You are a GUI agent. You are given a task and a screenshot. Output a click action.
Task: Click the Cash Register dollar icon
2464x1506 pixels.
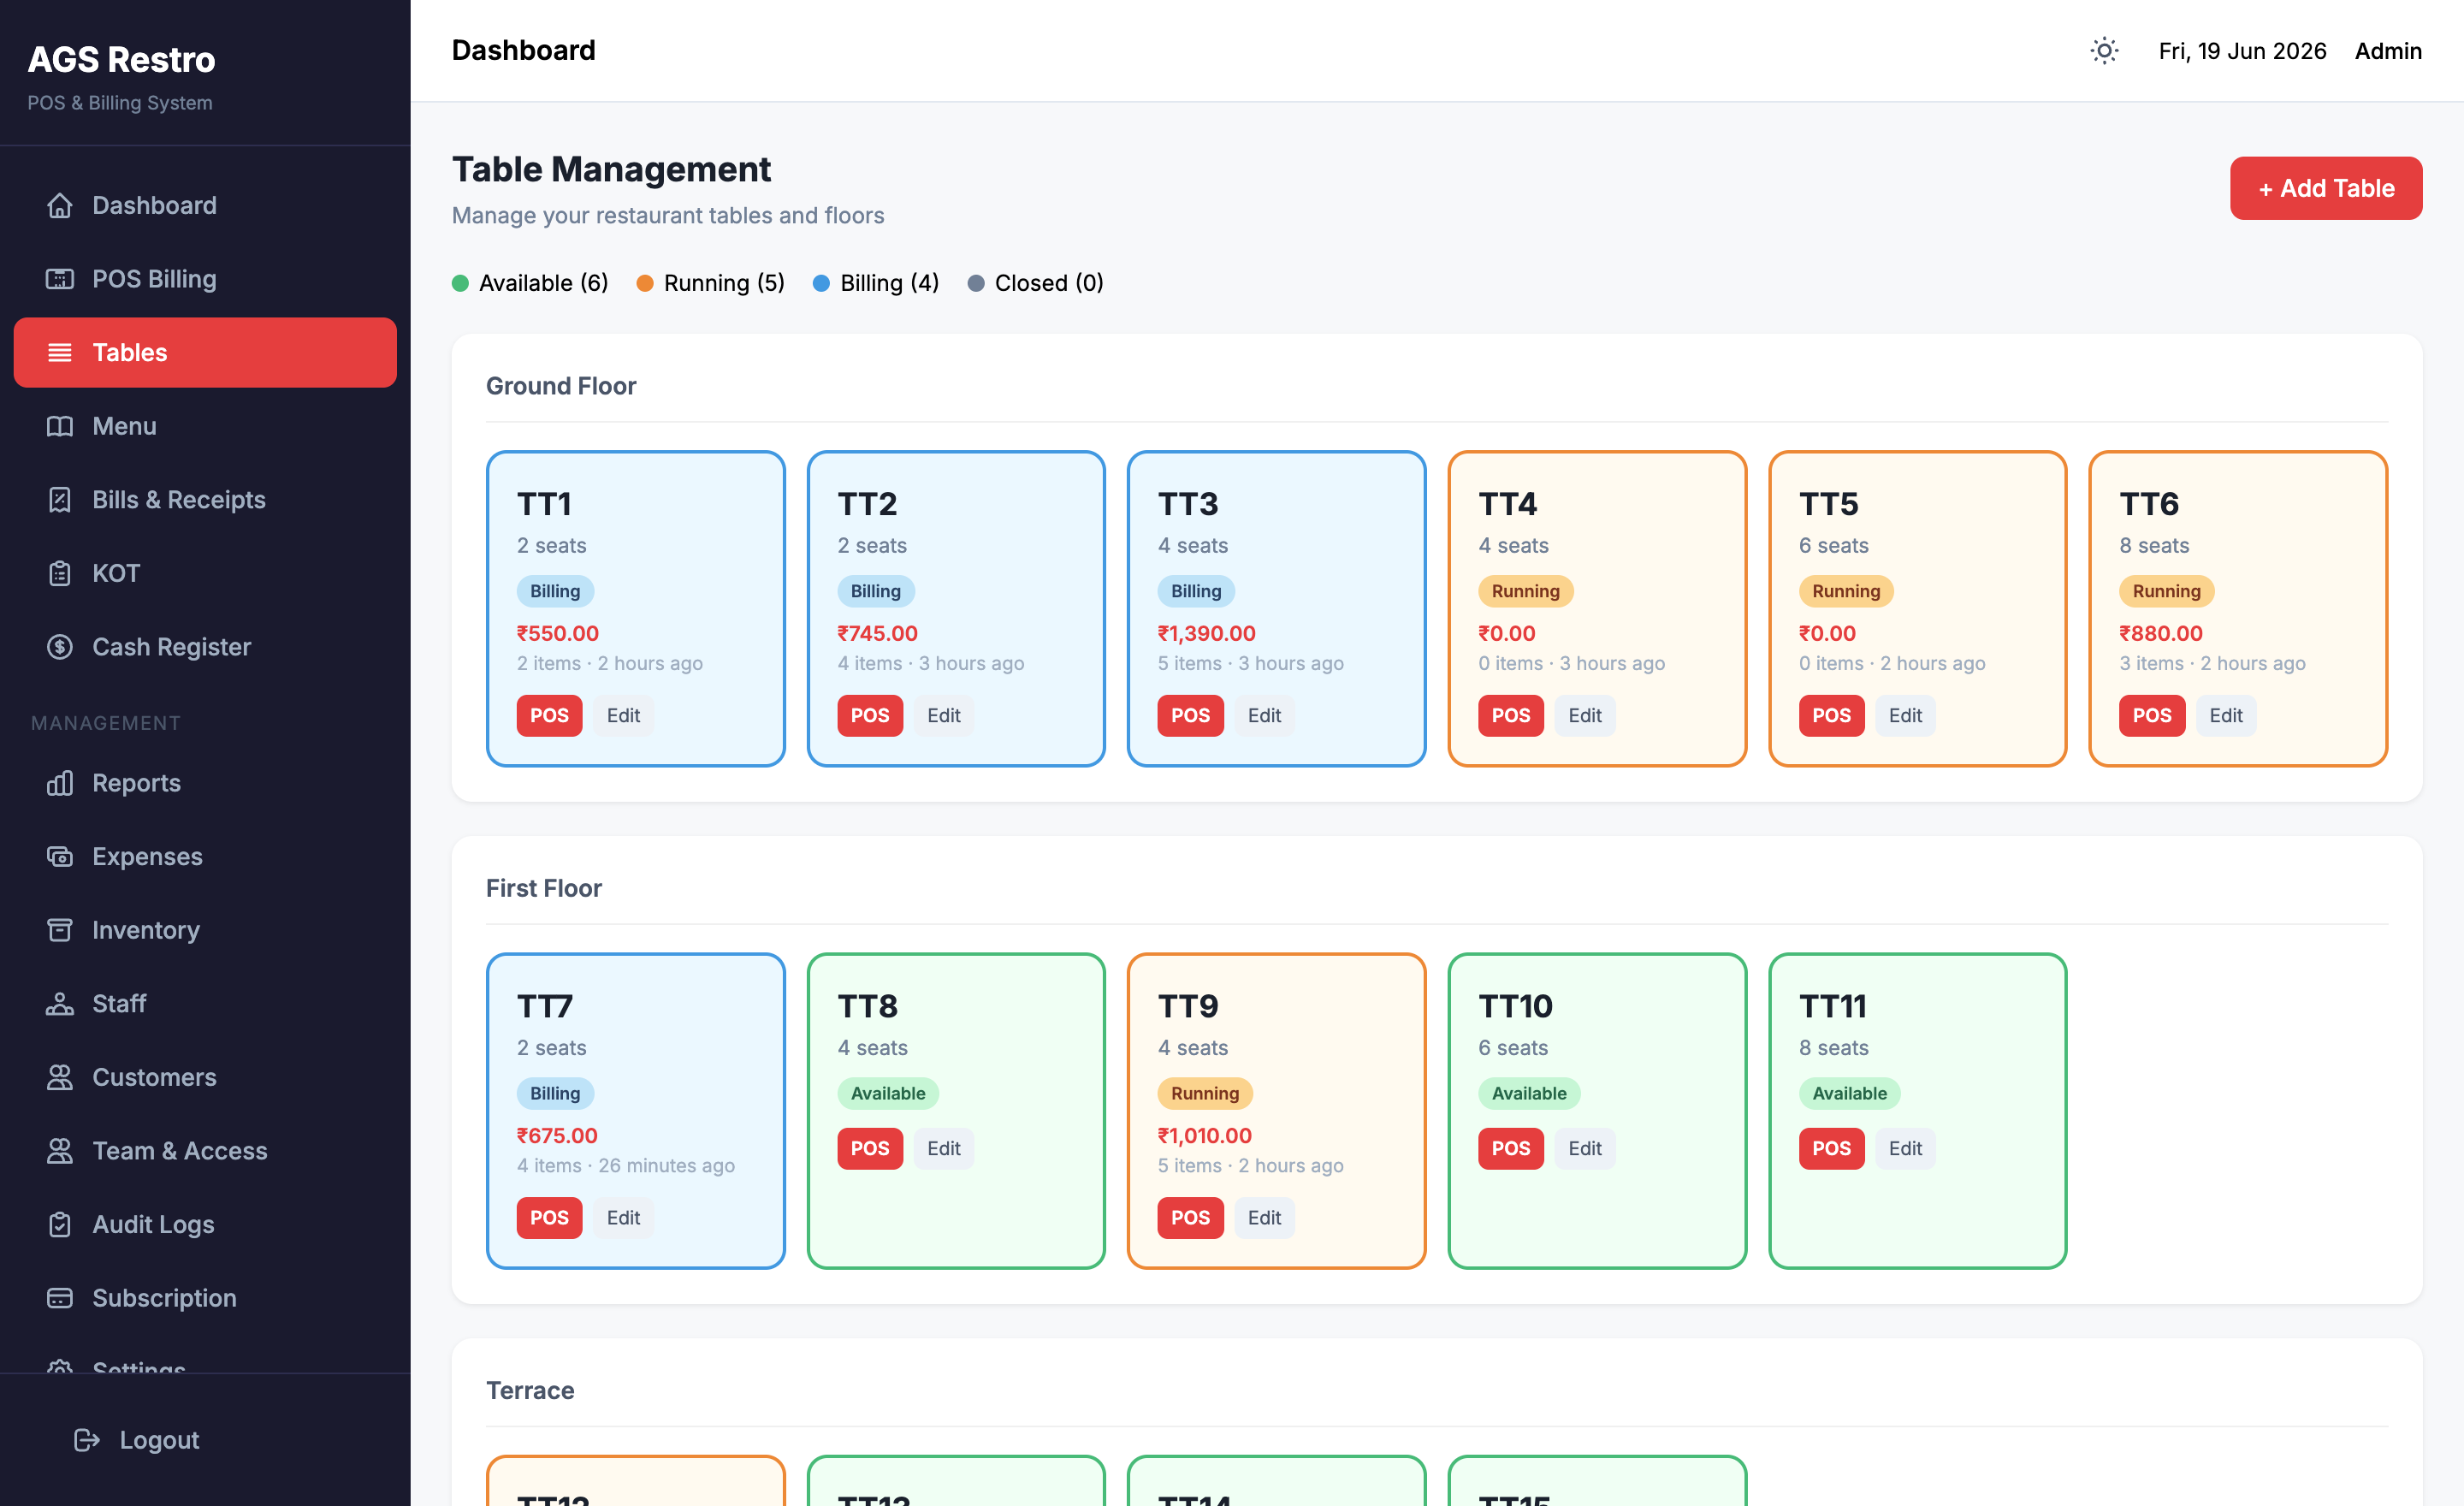(x=60, y=647)
